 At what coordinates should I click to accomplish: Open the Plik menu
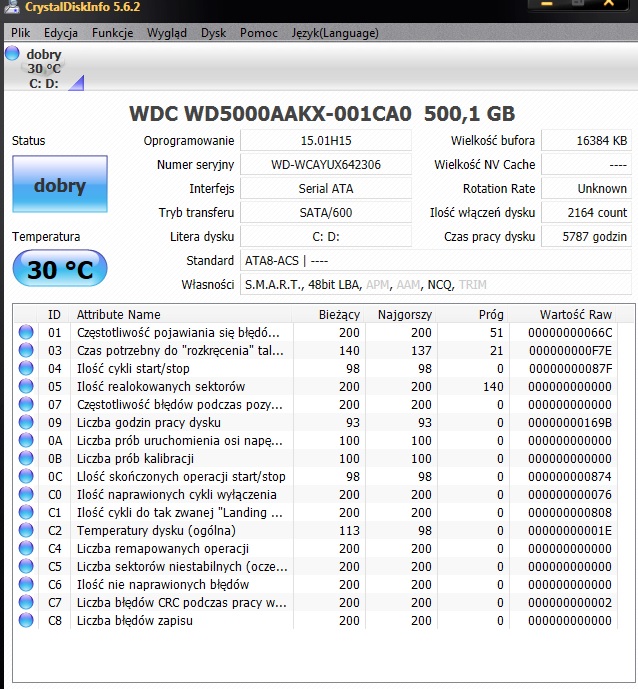(20, 33)
